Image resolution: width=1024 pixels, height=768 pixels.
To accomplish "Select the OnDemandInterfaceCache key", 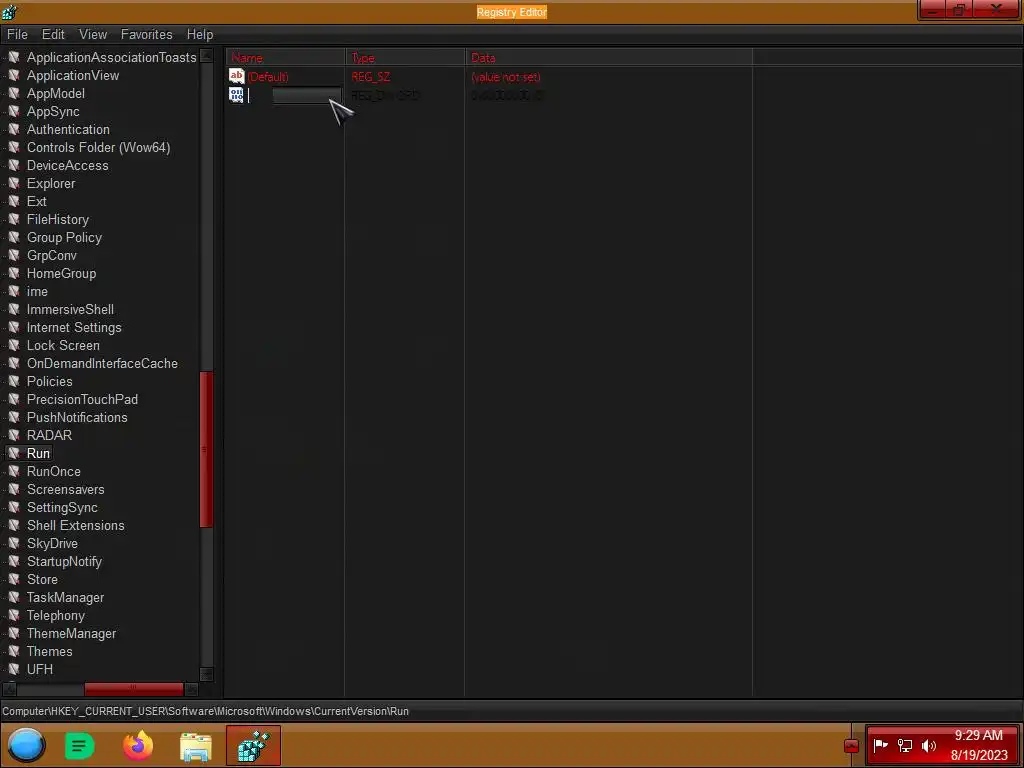I will coord(102,363).
